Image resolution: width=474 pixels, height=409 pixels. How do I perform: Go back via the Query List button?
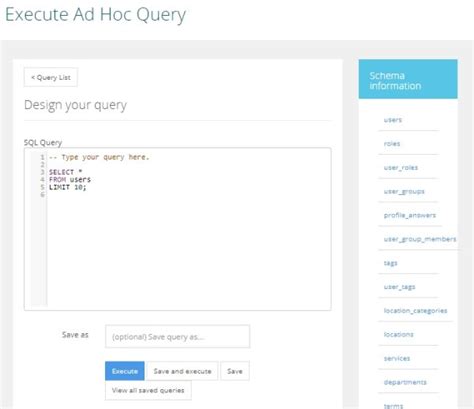tap(51, 77)
